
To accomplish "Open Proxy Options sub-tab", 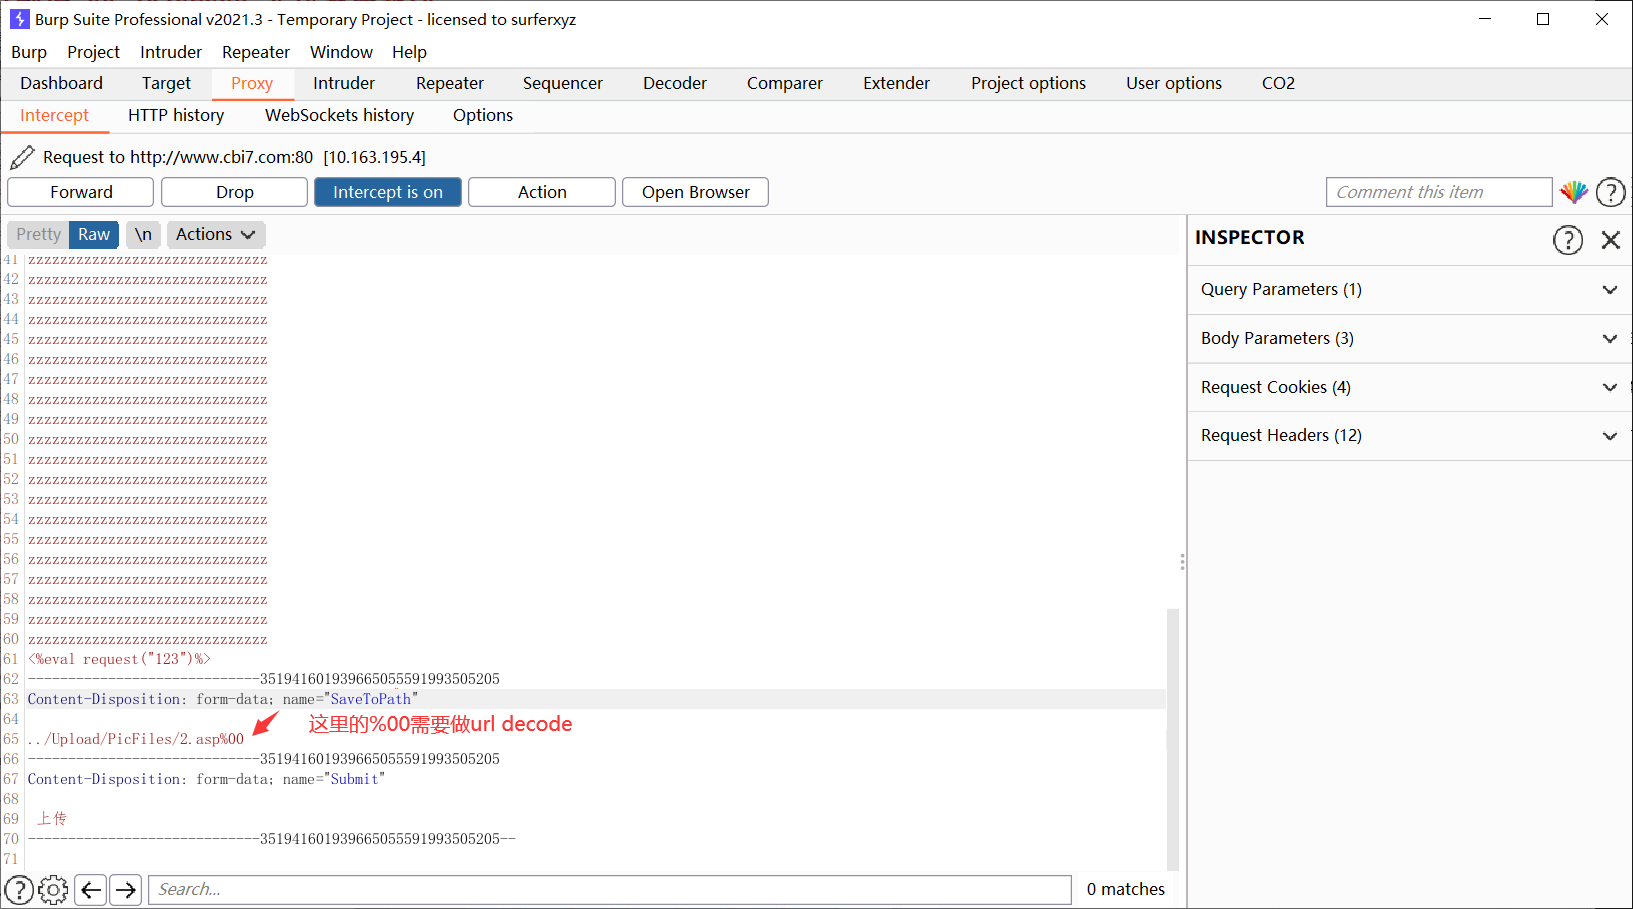I will point(483,115).
